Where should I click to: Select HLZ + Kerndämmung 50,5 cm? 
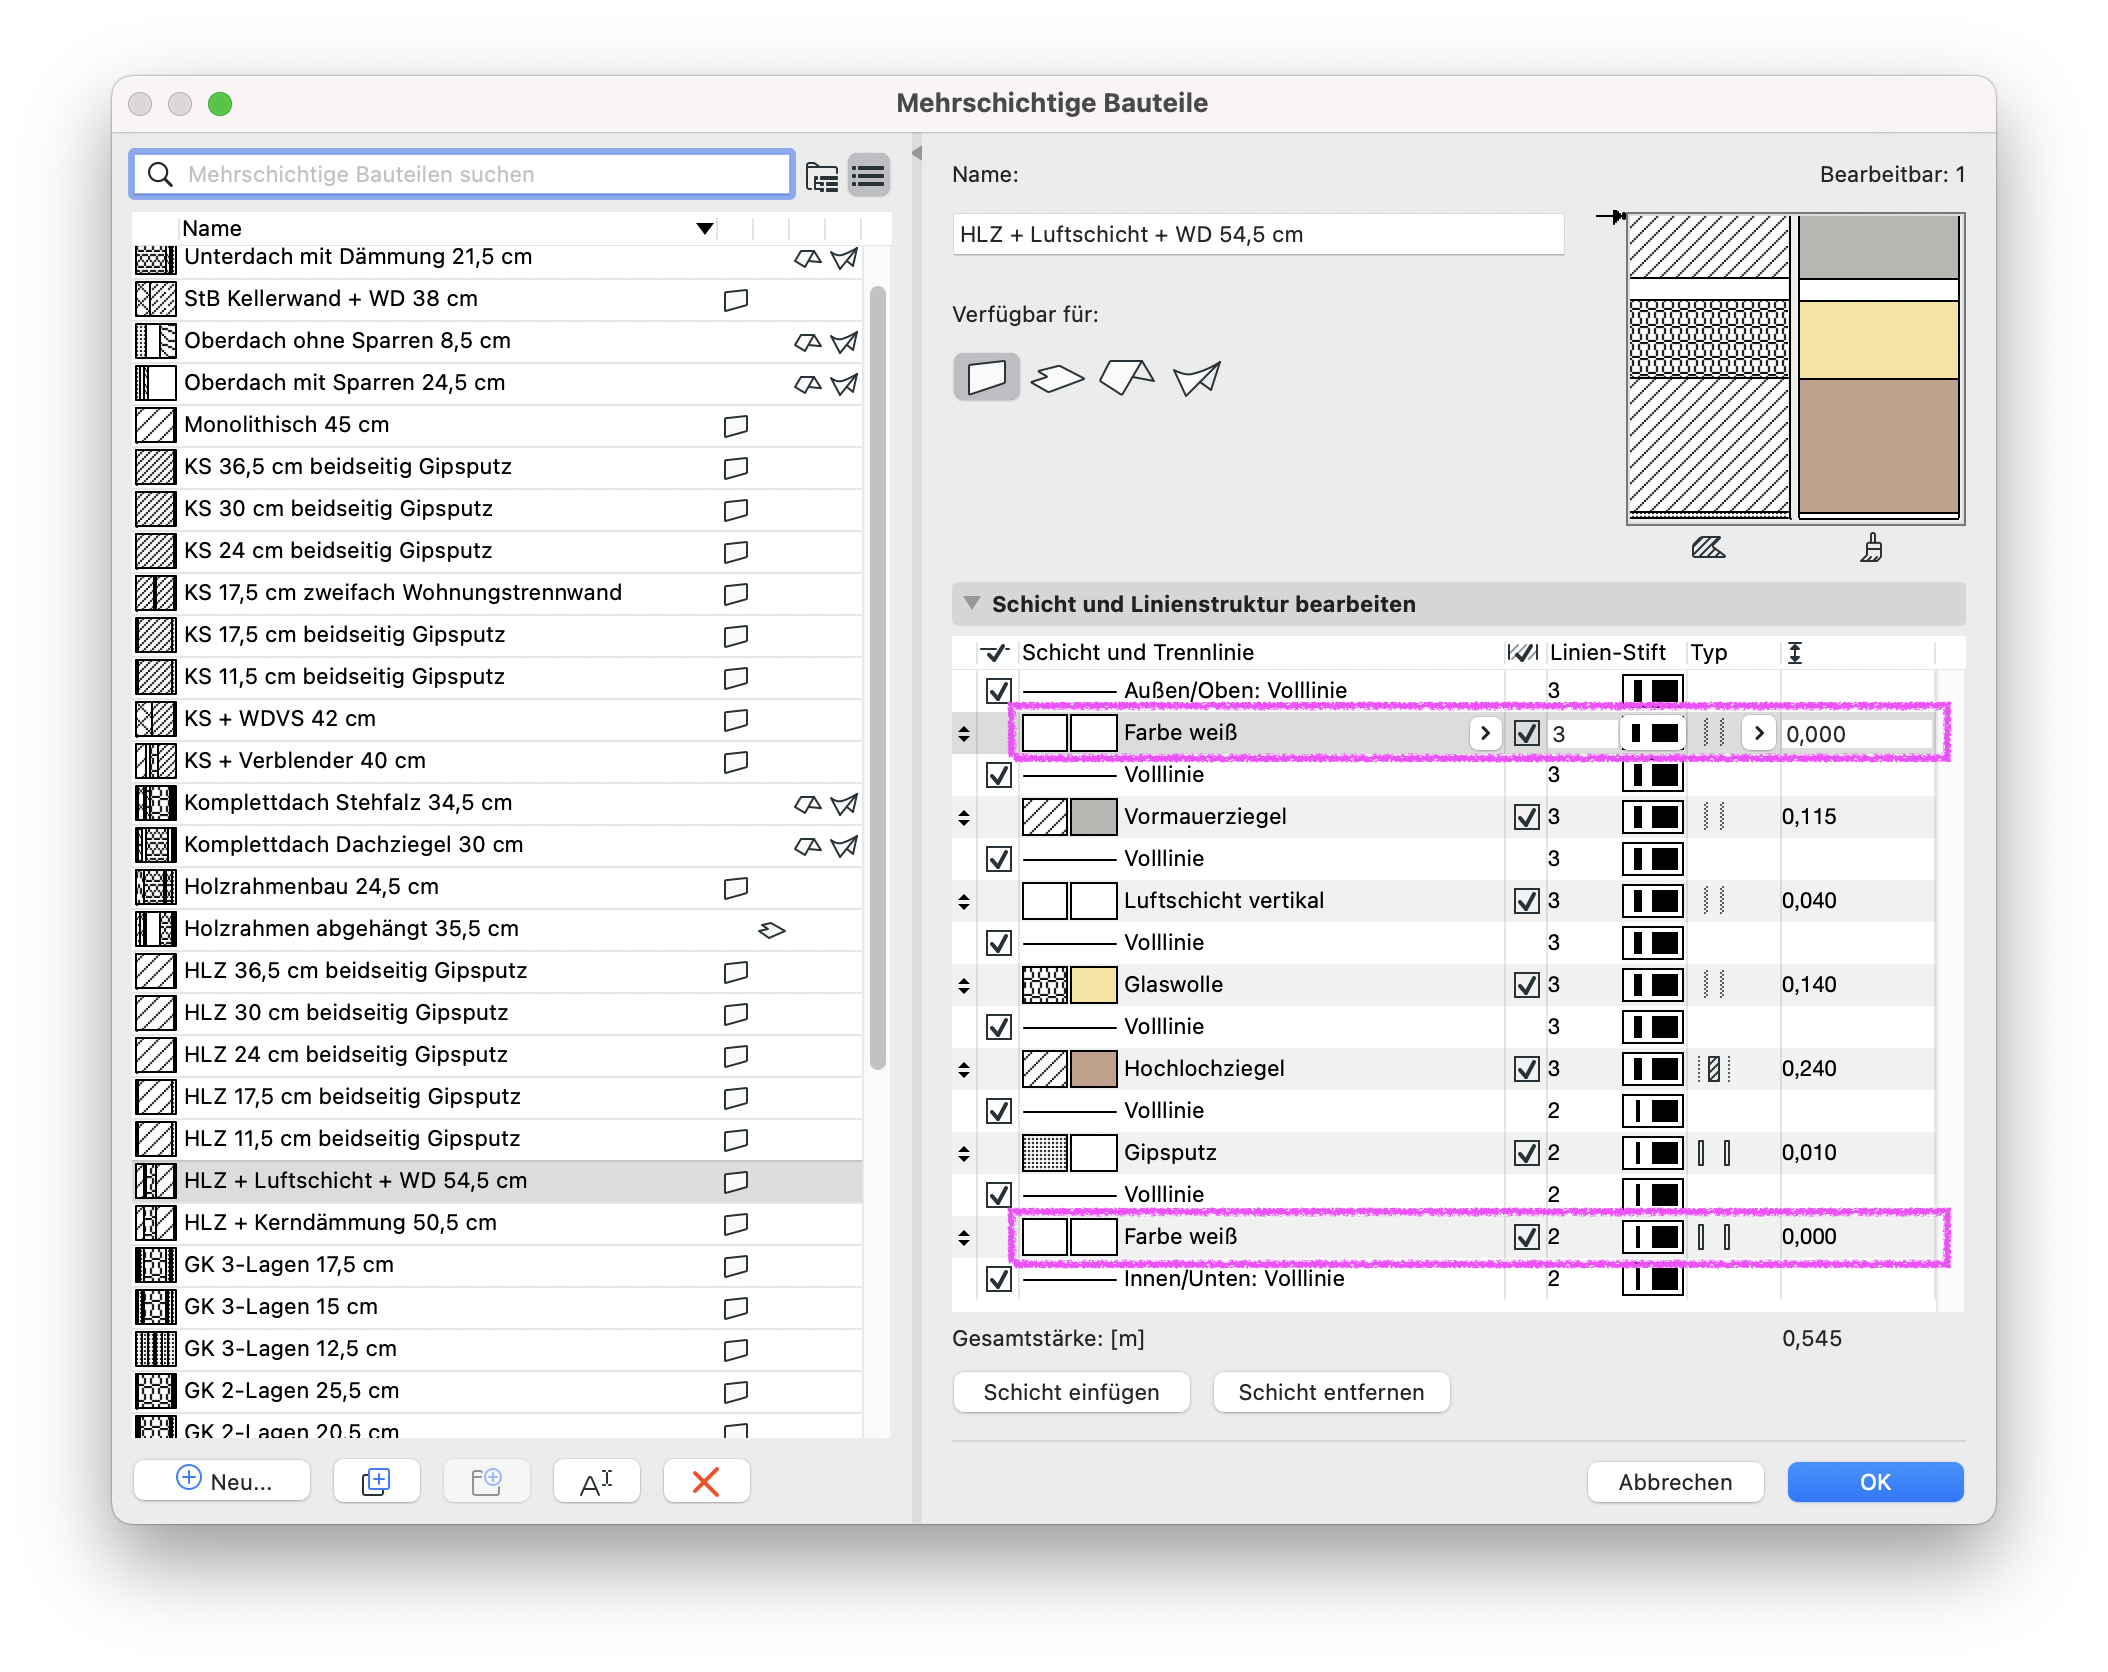tap(497, 1223)
